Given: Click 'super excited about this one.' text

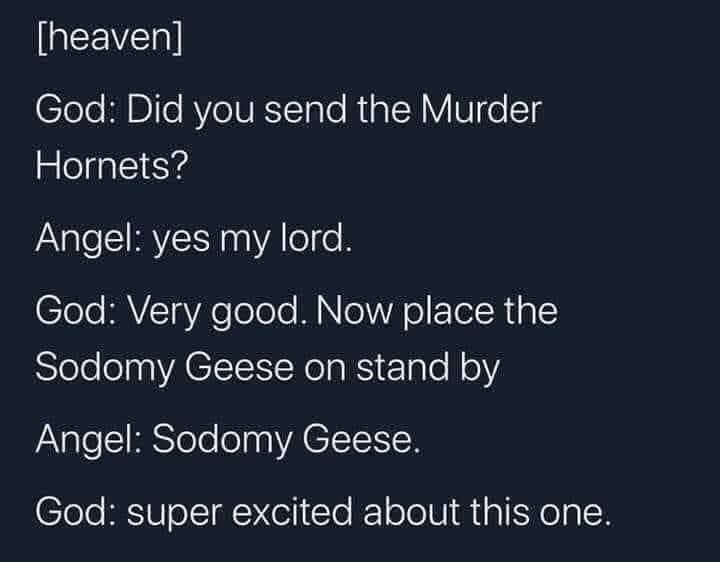Looking at the screenshot, I should (x=369, y=512).
